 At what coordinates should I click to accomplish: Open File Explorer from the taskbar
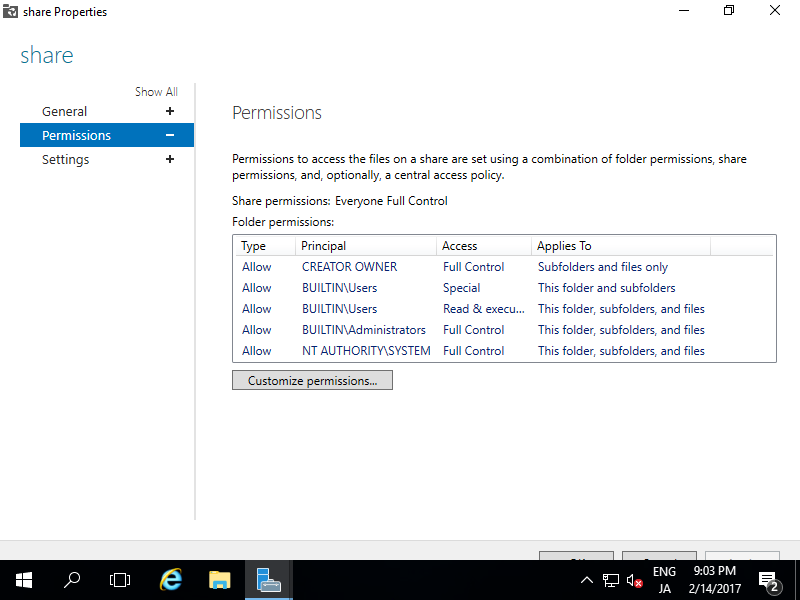click(x=219, y=580)
